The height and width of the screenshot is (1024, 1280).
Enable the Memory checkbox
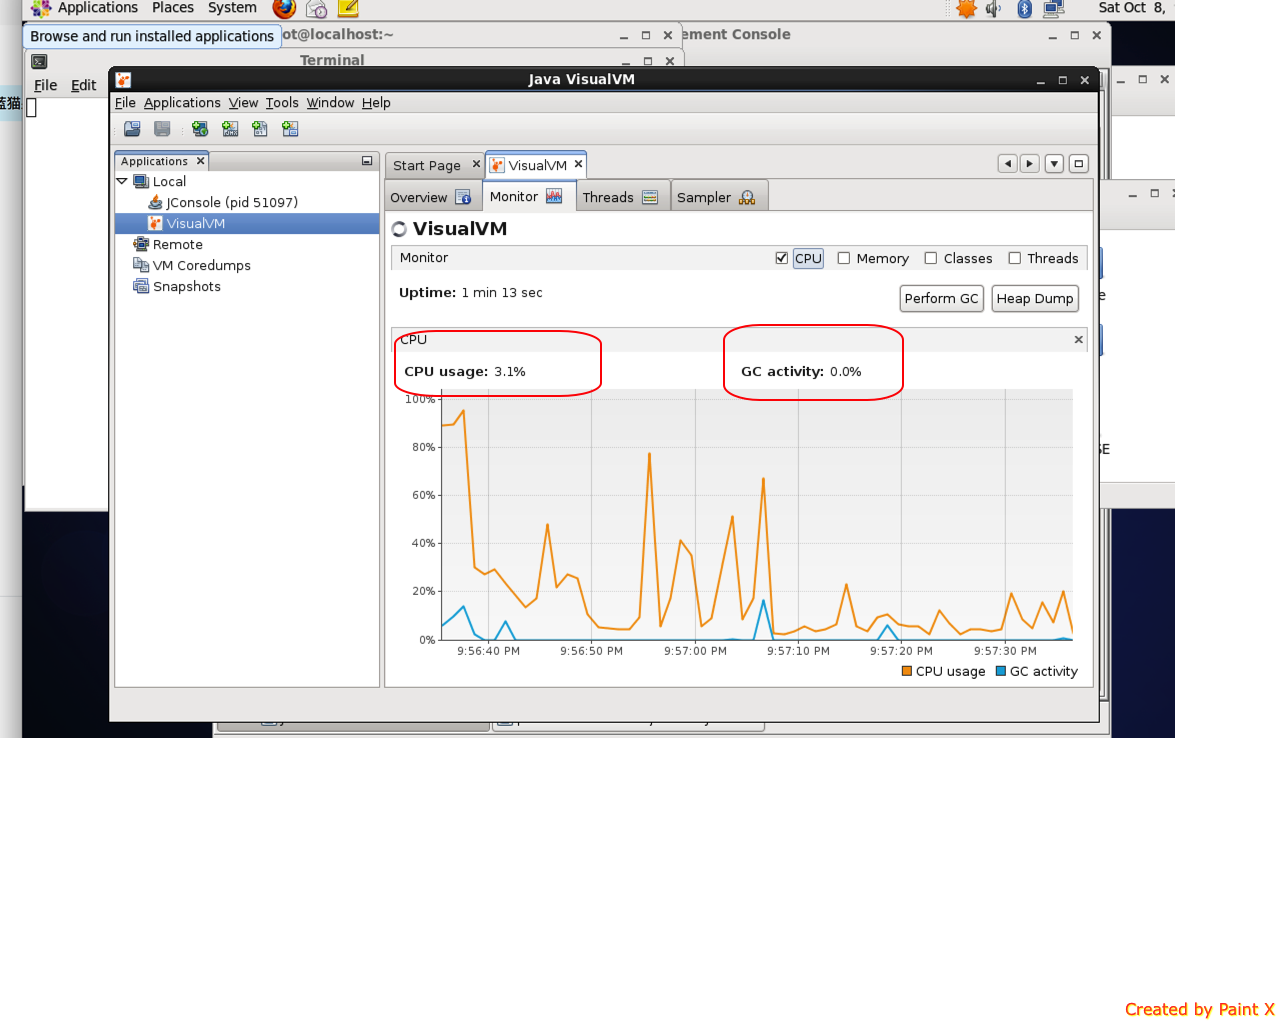coord(844,258)
